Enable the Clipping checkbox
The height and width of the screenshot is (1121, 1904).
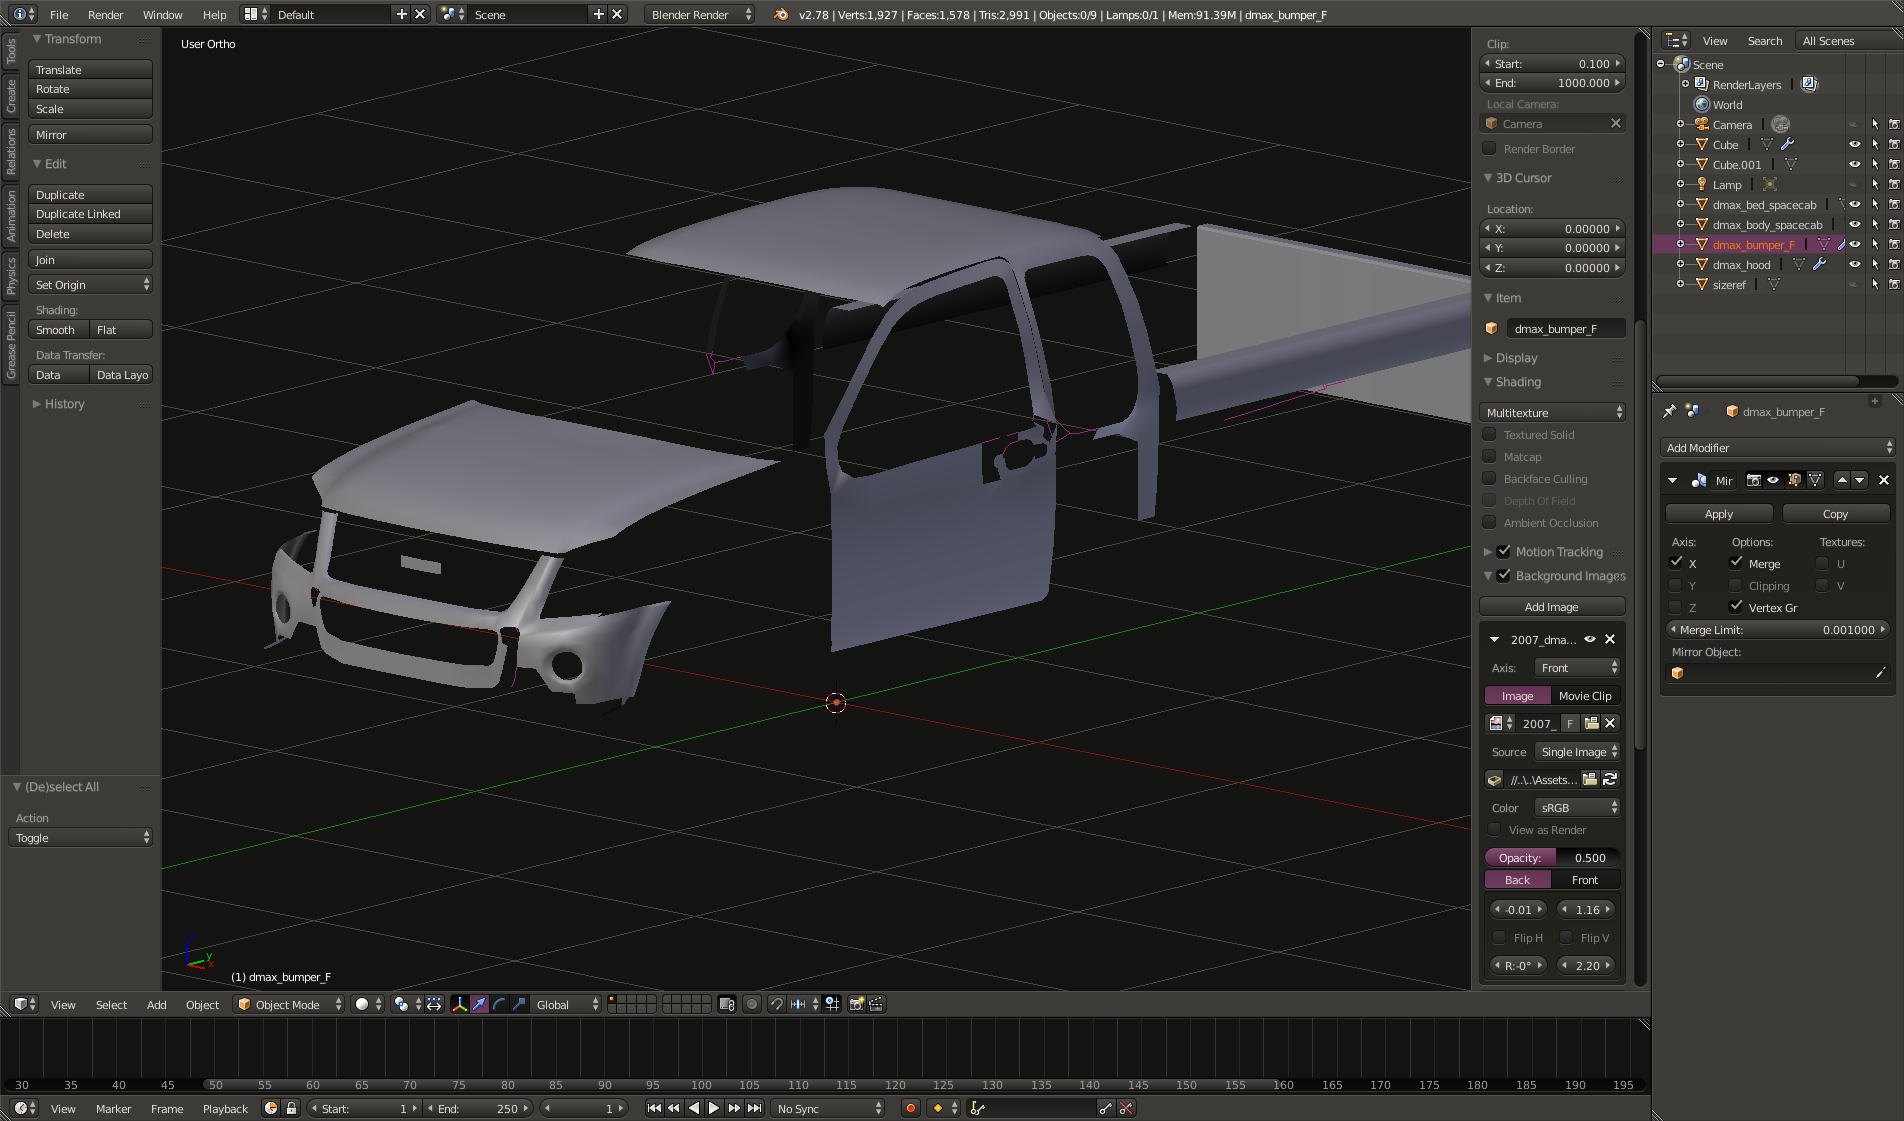pos(1736,585)
